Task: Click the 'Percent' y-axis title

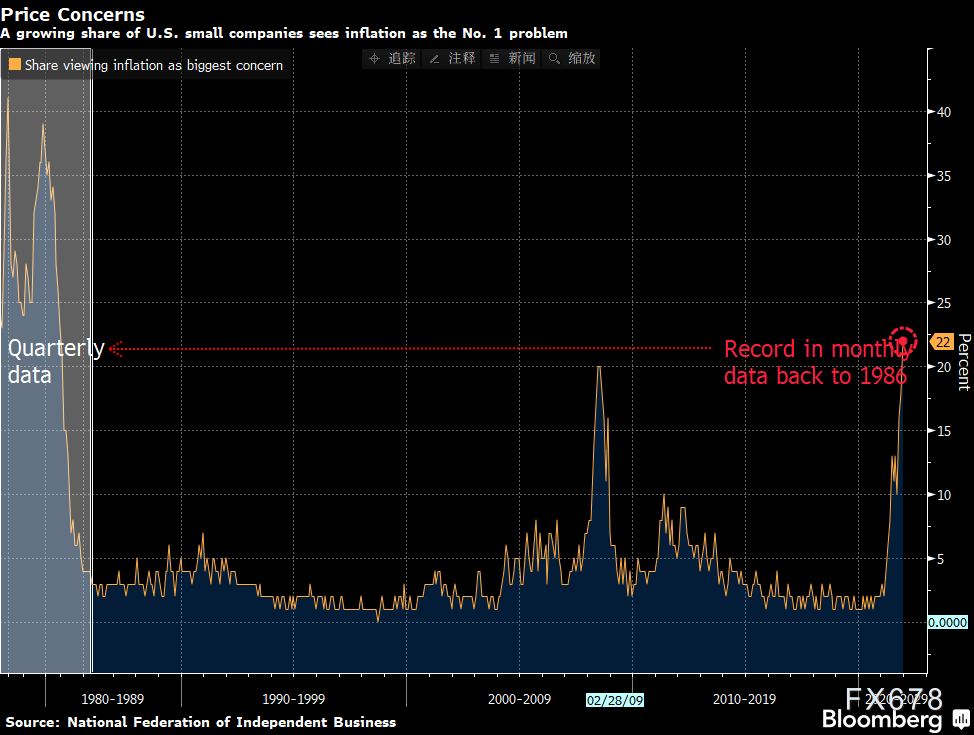Action: click(x=964, y=362)
